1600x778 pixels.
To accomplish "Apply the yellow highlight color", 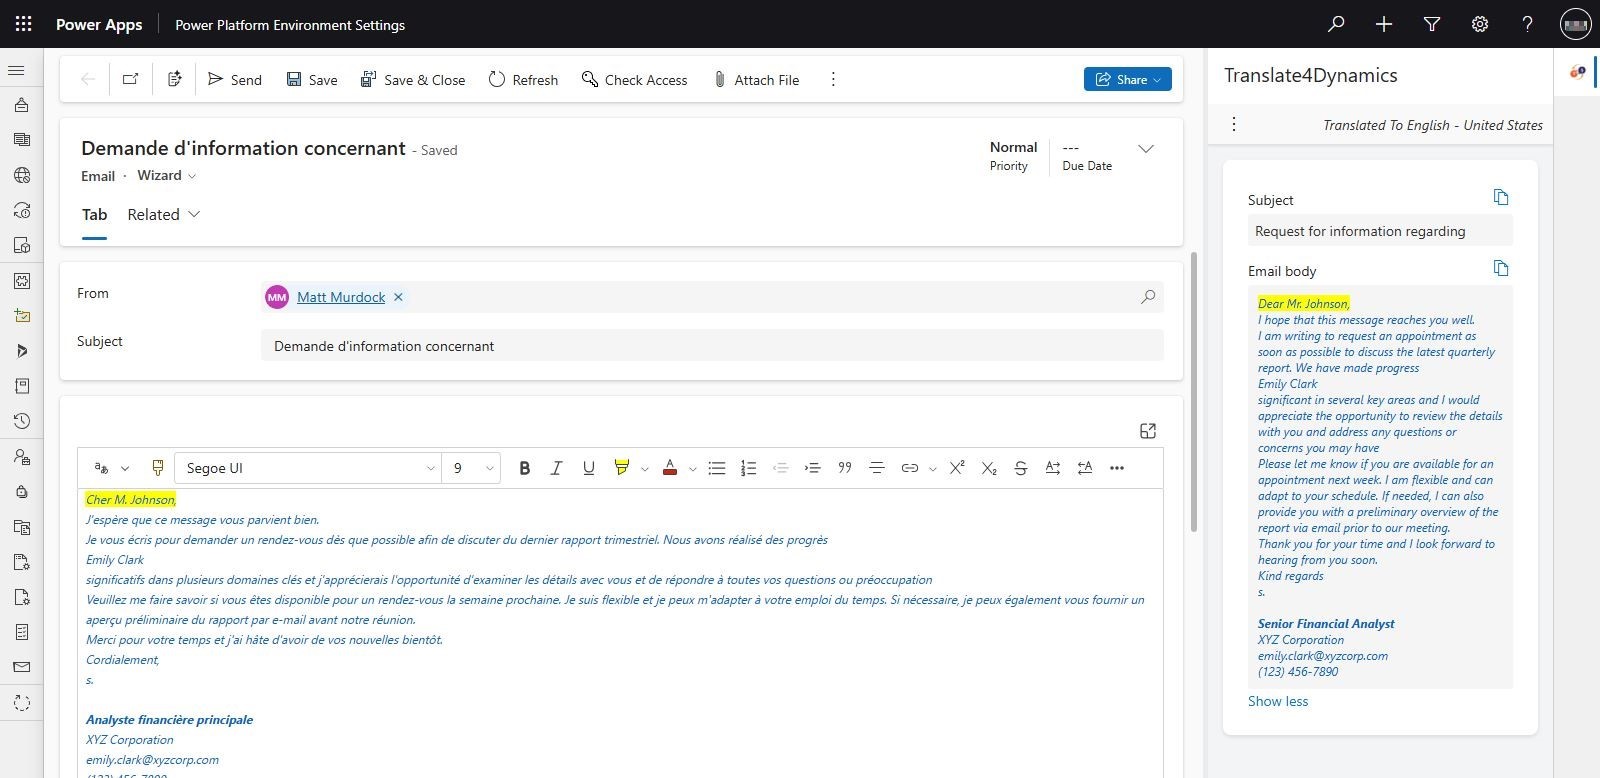I will [621, 468].
